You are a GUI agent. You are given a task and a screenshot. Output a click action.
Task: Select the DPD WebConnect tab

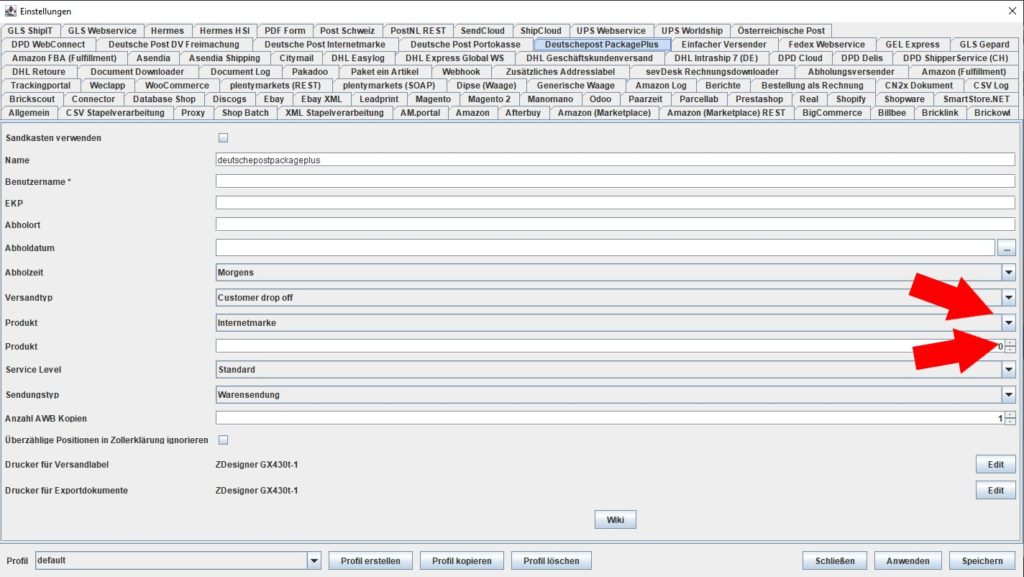[48, 44]
